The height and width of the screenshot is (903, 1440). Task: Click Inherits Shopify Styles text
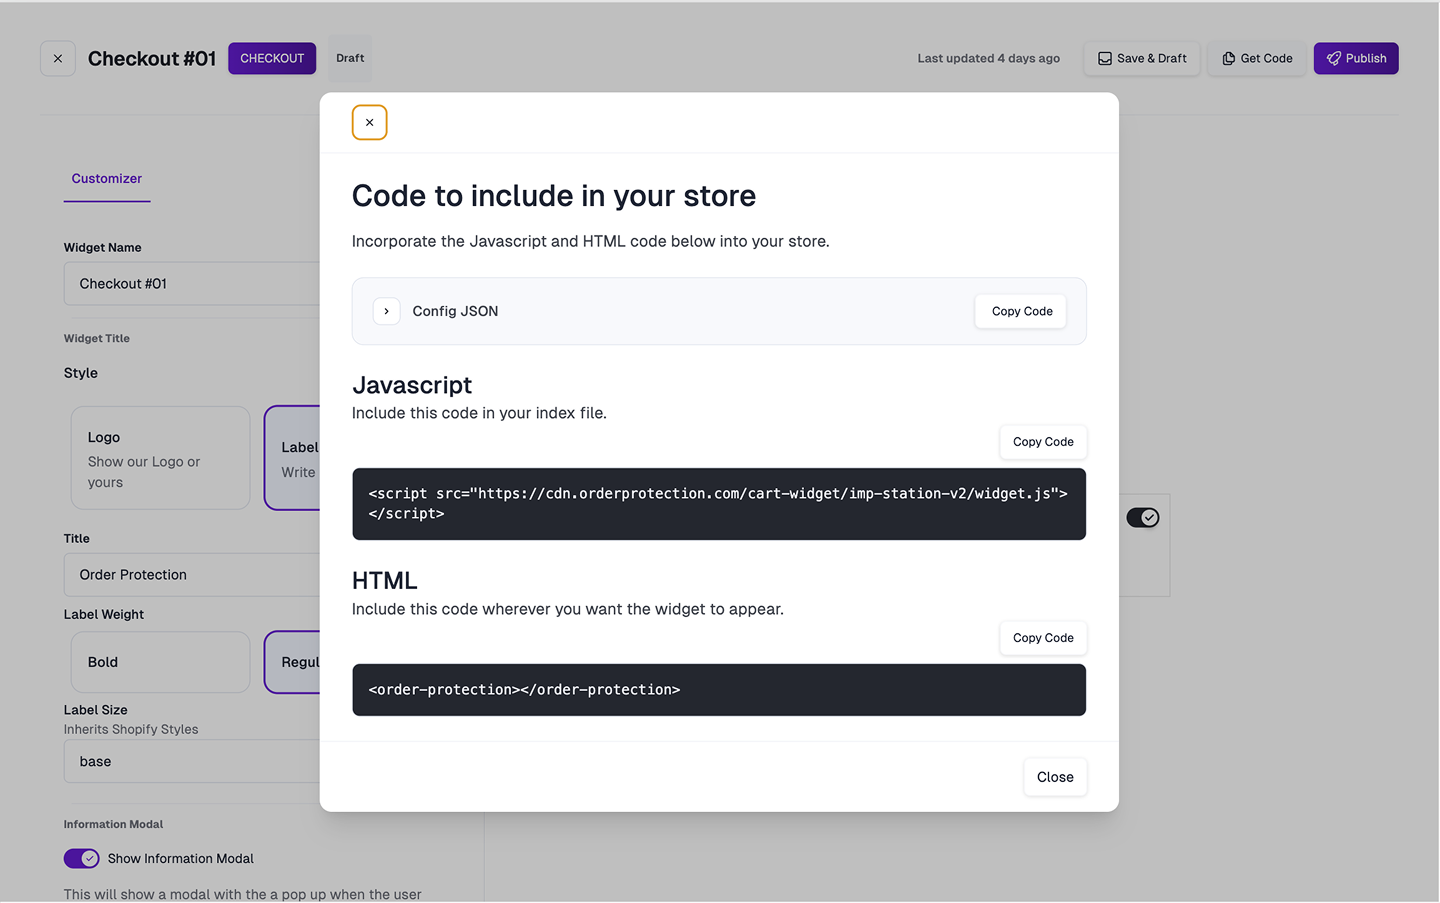click(131, 730)
